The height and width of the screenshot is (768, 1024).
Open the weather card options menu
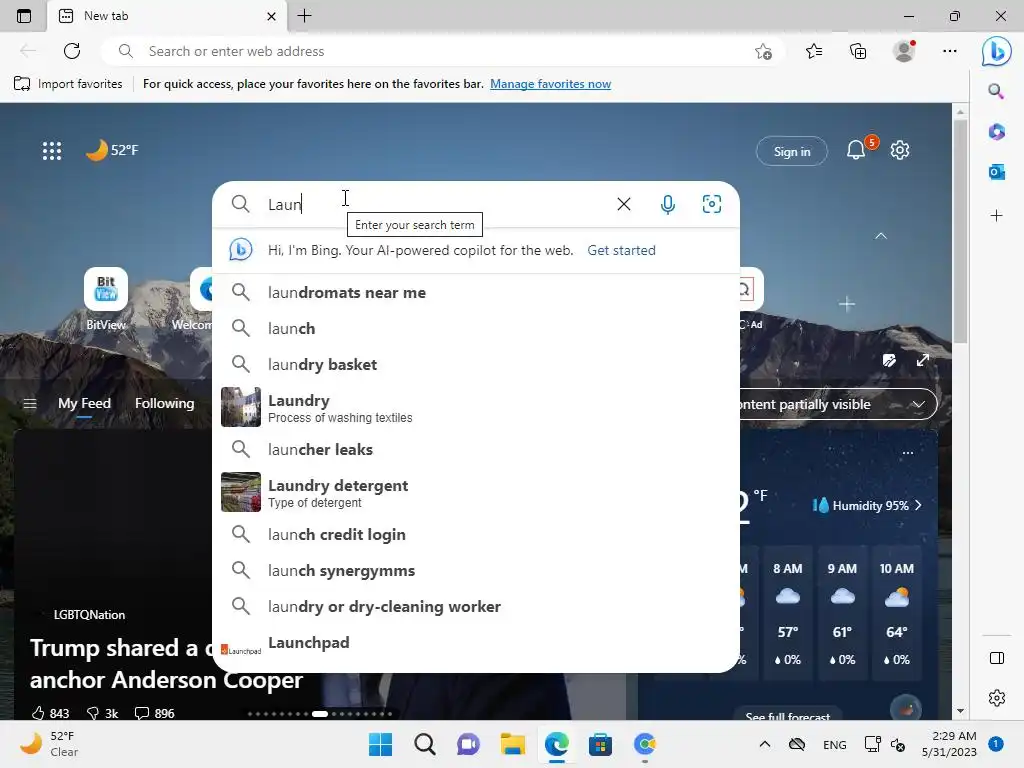pyautogui.click(x=908, y=453)
